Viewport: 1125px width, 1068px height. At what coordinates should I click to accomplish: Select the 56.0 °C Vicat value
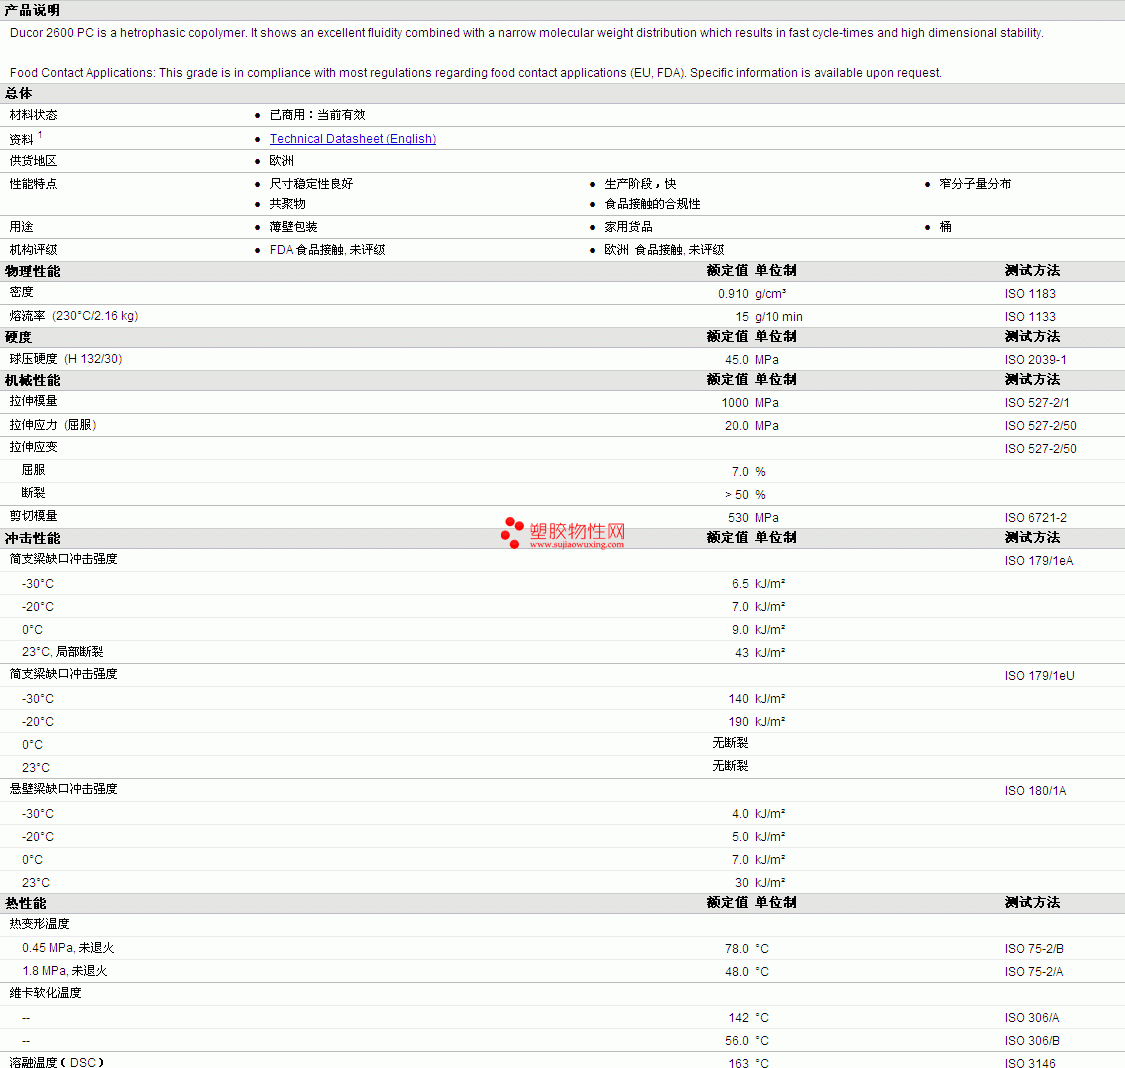746,1040
